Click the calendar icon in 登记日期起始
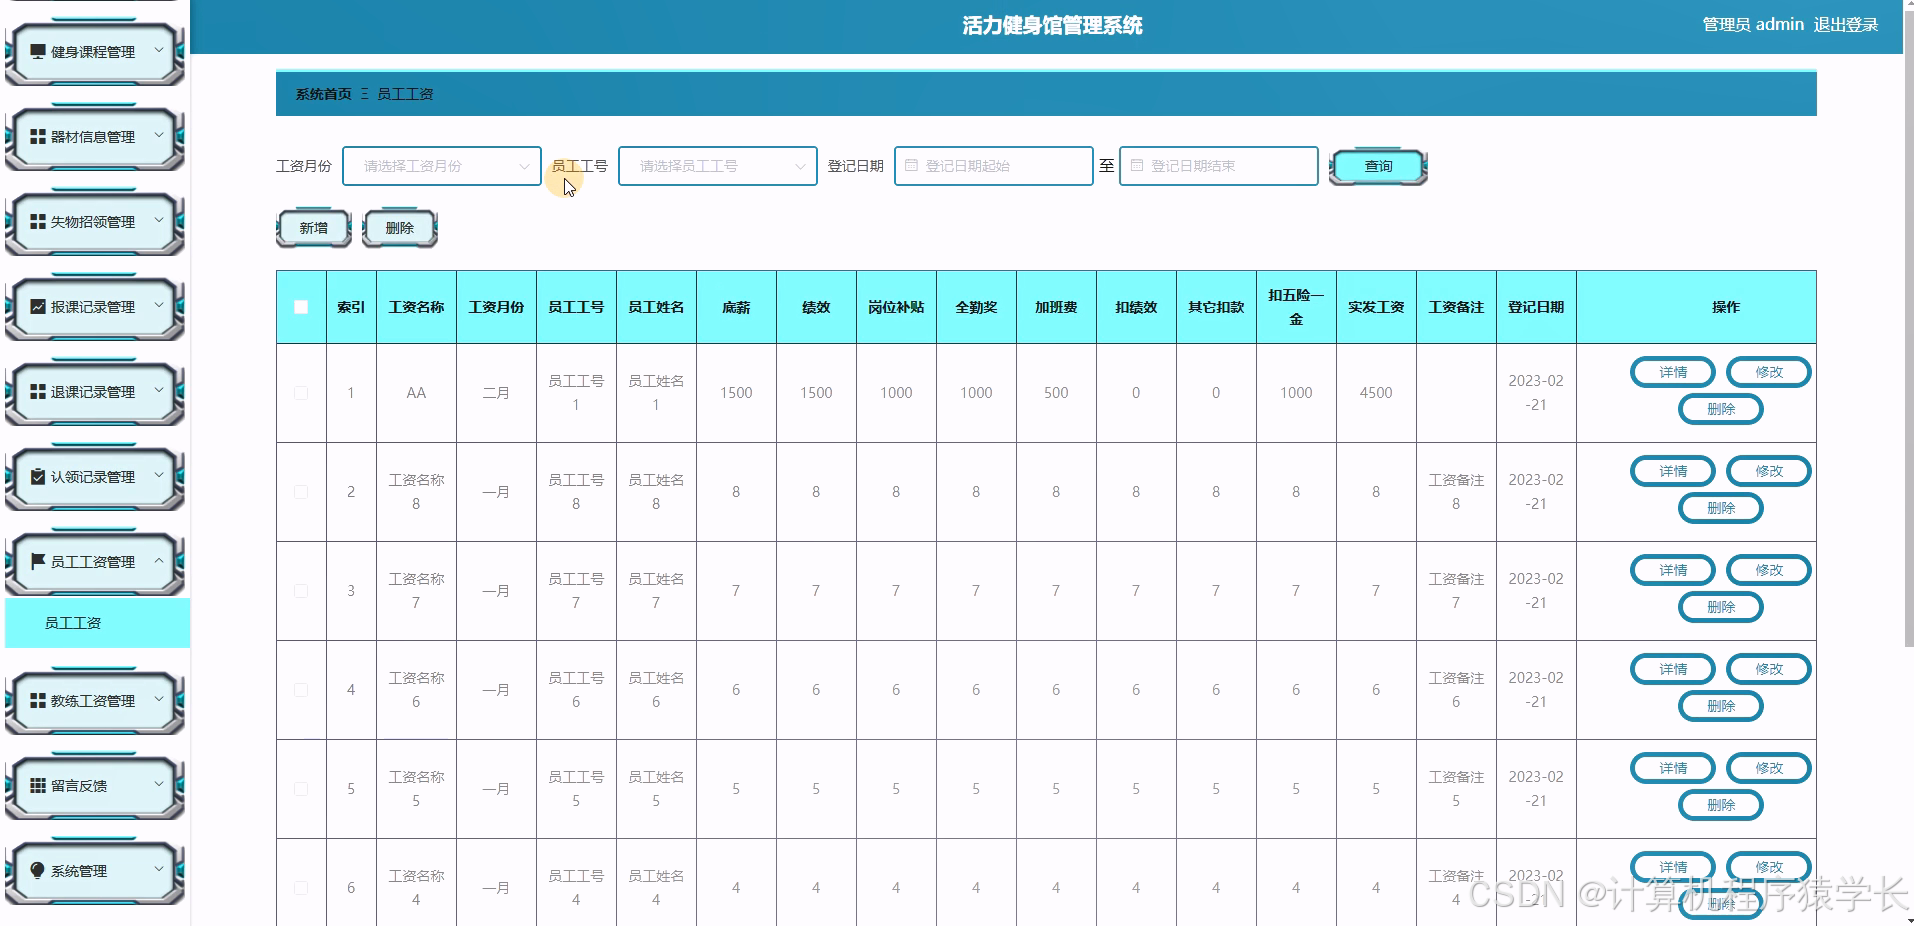Image resolution: width=1914 pixels, height=926 pixels. (911, 166)
